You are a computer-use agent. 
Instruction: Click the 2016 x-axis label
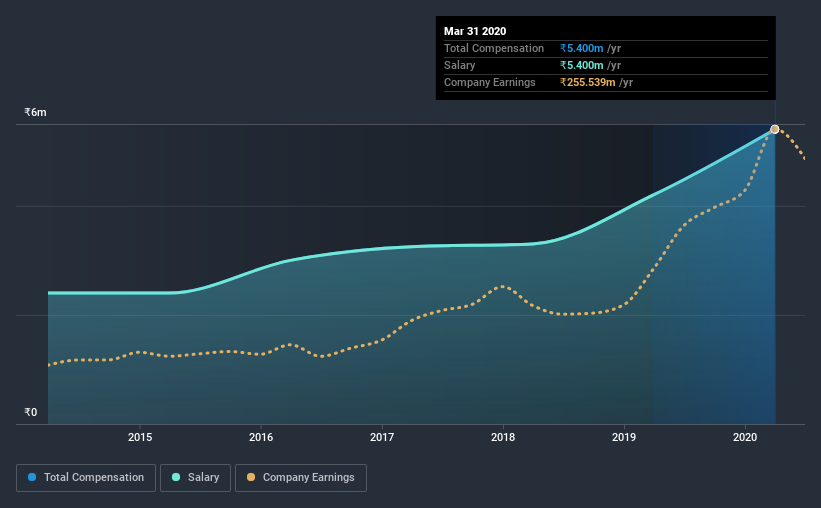(x=261, y=437)
